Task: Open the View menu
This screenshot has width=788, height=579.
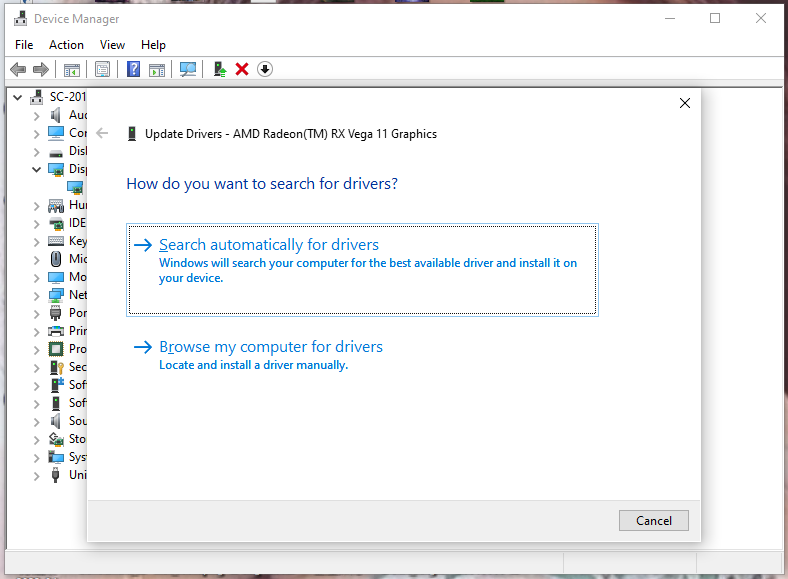Action: pyautogui.click(x=112, y=45)
